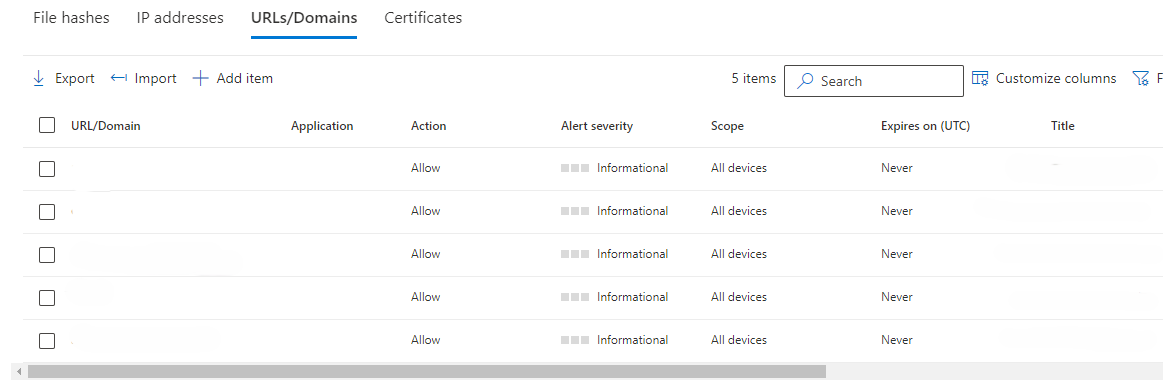Check the last row checkbox

(x=47, y=341)
